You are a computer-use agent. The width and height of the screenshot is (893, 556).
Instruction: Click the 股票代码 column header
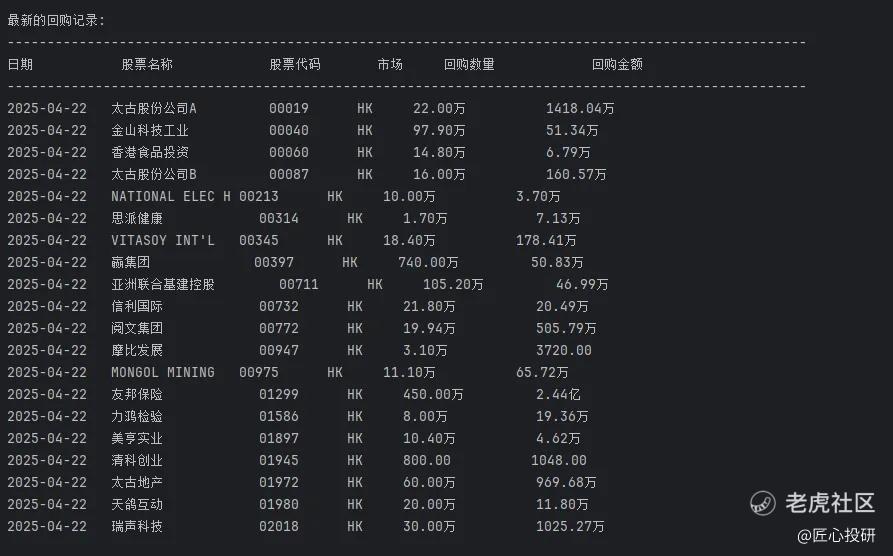(x=295, y=64)
